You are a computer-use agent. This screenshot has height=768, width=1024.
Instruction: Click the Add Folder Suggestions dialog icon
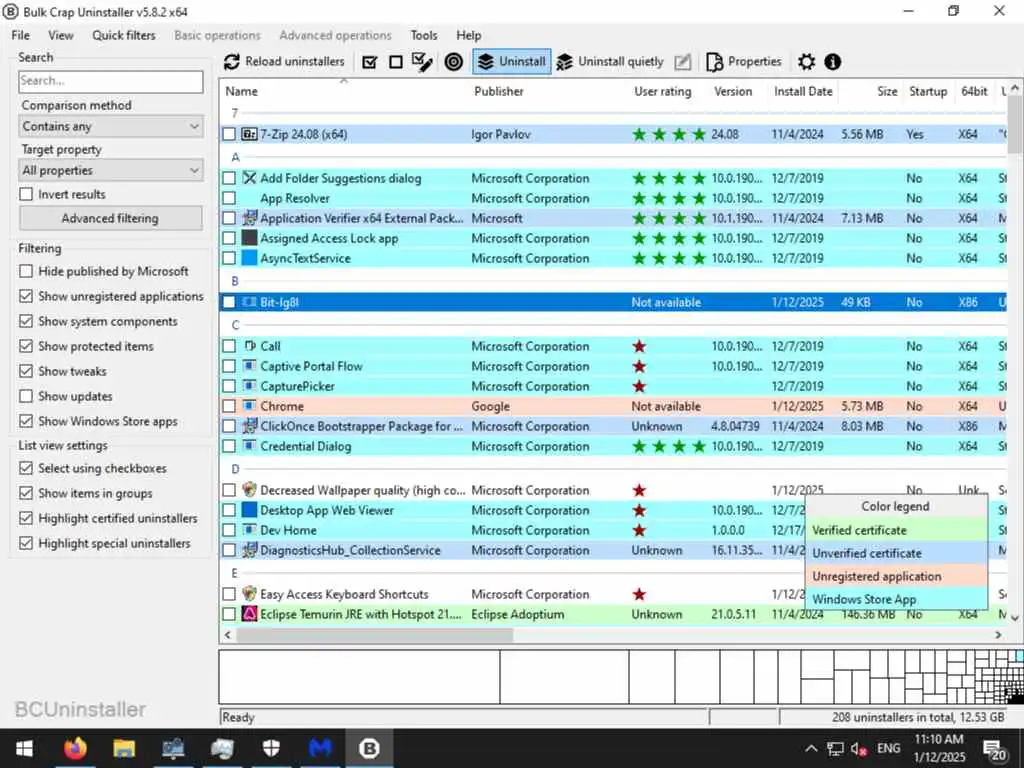[249, 178]
